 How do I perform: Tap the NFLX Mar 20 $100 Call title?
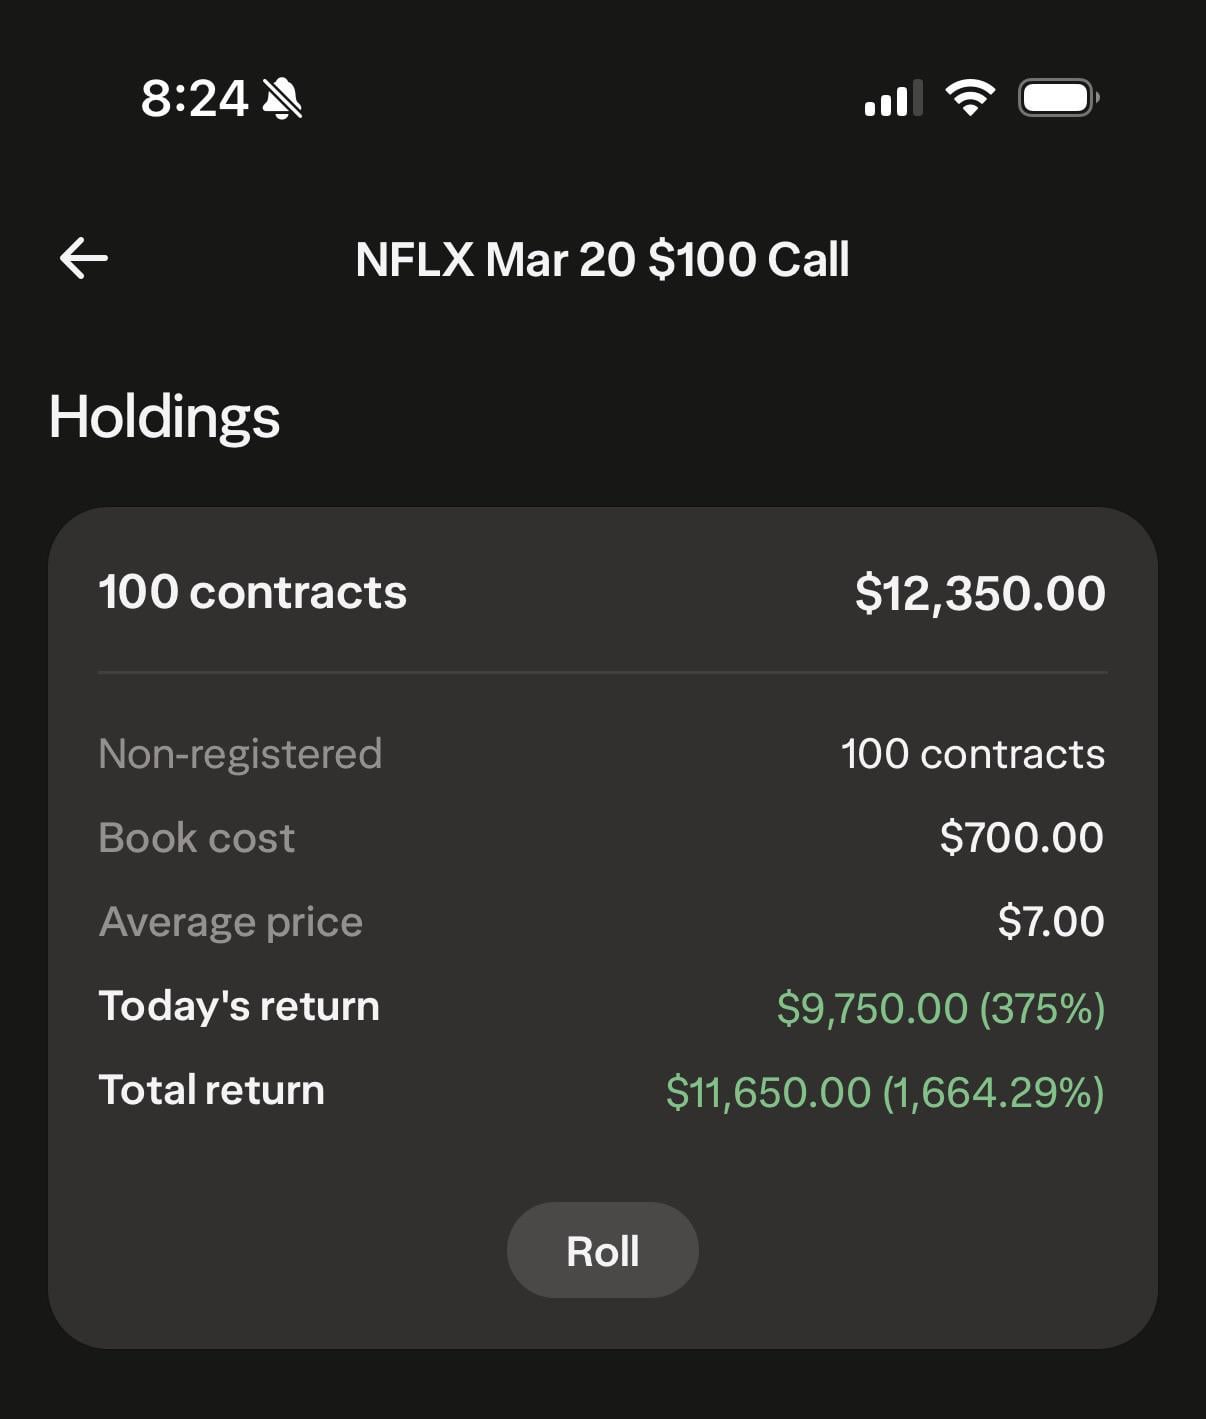[602, 260]
